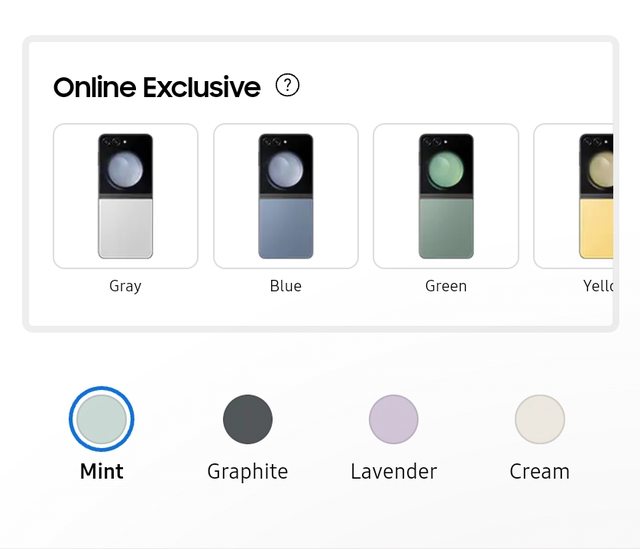Pick the Cream color swatch

pos(539,419)
